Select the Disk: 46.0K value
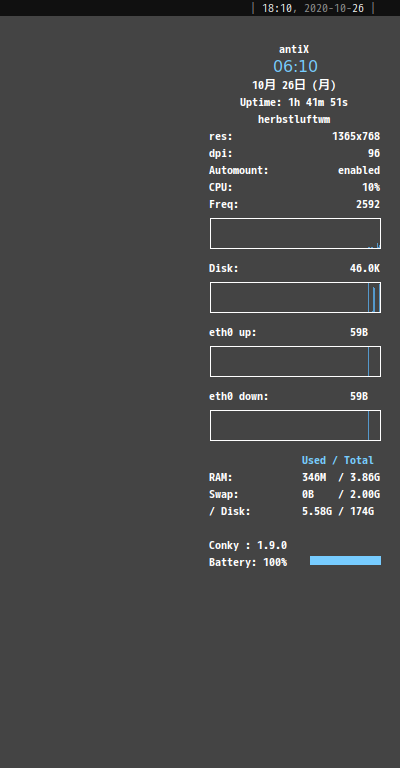The image size is (400, 768). (365, 268)
